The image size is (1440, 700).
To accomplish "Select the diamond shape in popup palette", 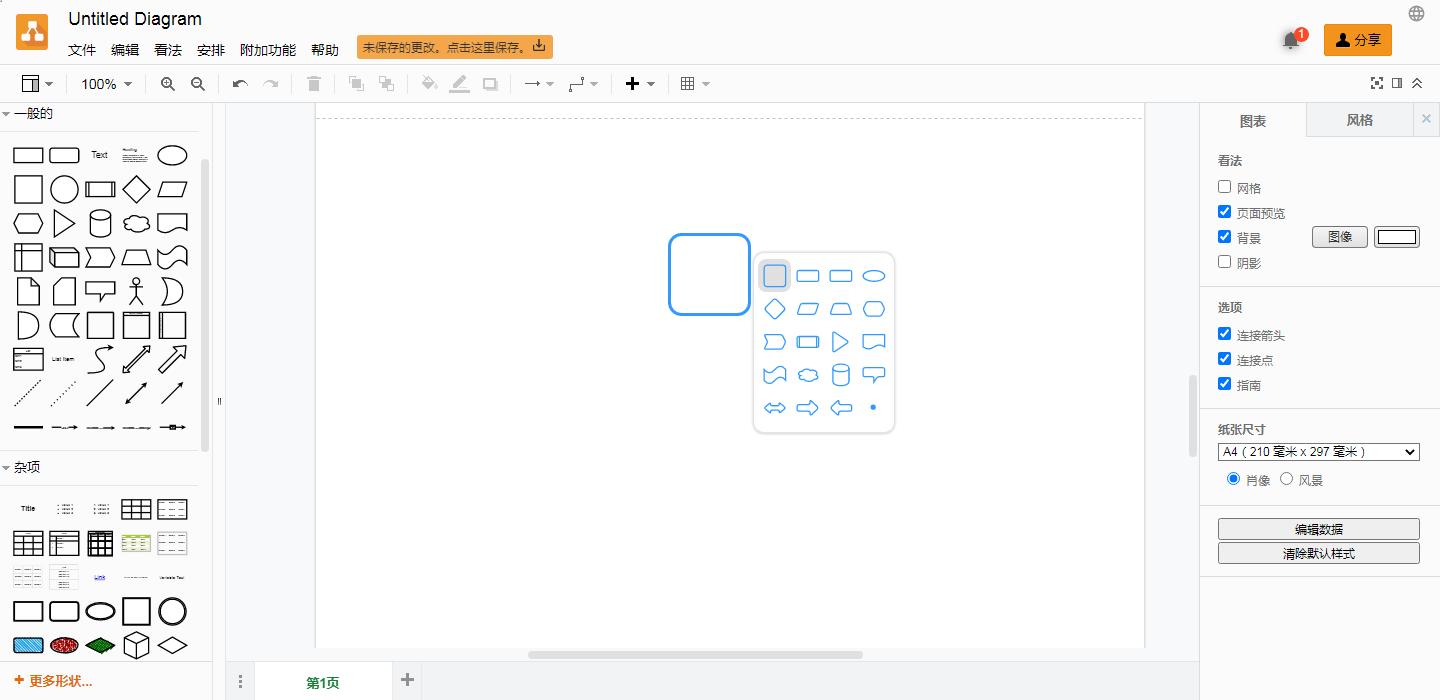I will click(775, 309).
